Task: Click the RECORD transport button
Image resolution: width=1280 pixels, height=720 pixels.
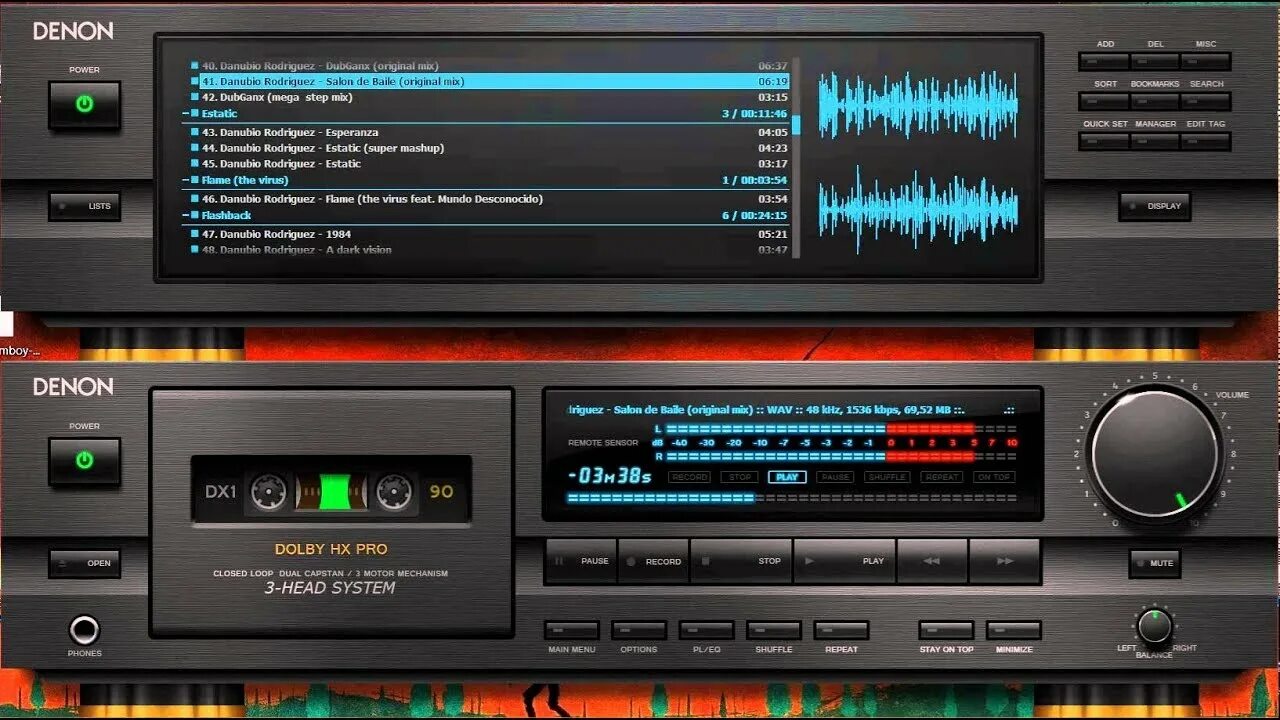Action: [x=654, y=561]
